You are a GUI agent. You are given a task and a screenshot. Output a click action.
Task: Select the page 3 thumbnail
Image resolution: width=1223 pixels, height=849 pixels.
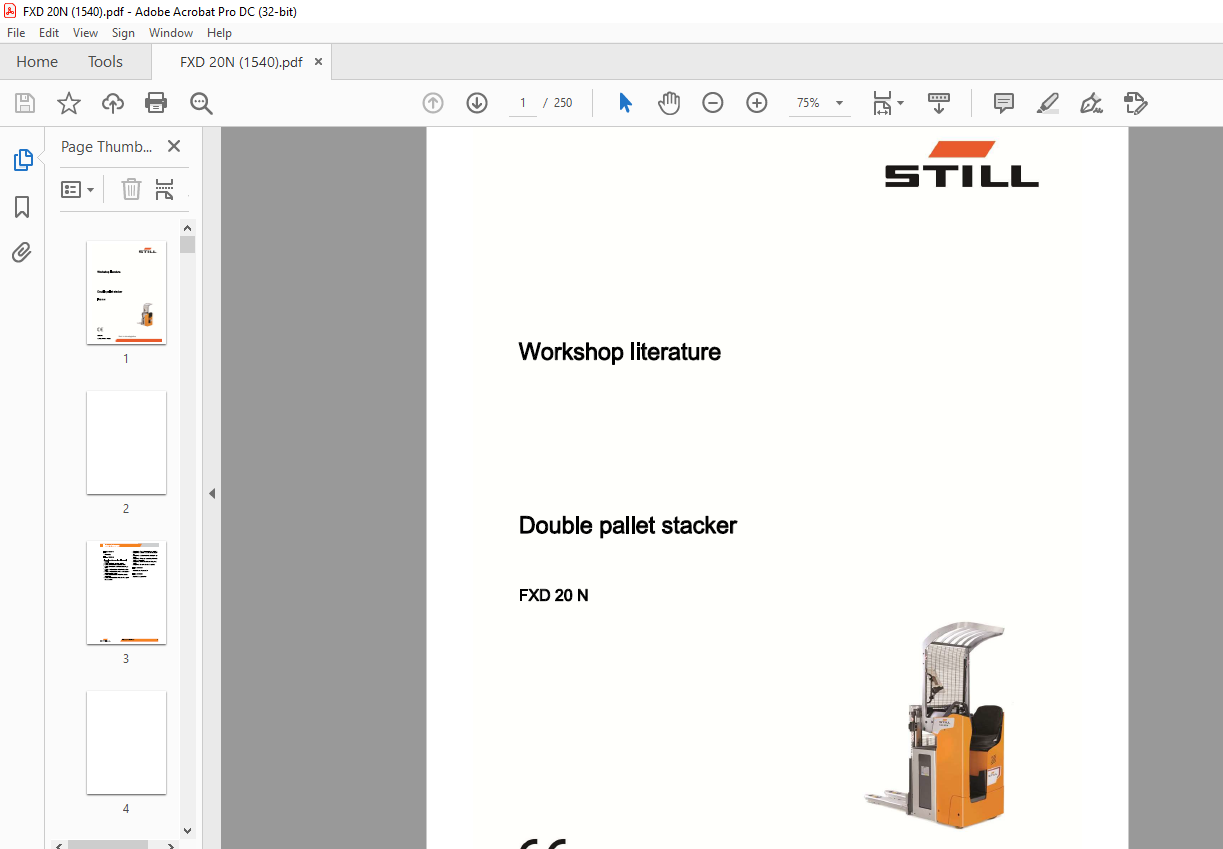pos(126,593)
